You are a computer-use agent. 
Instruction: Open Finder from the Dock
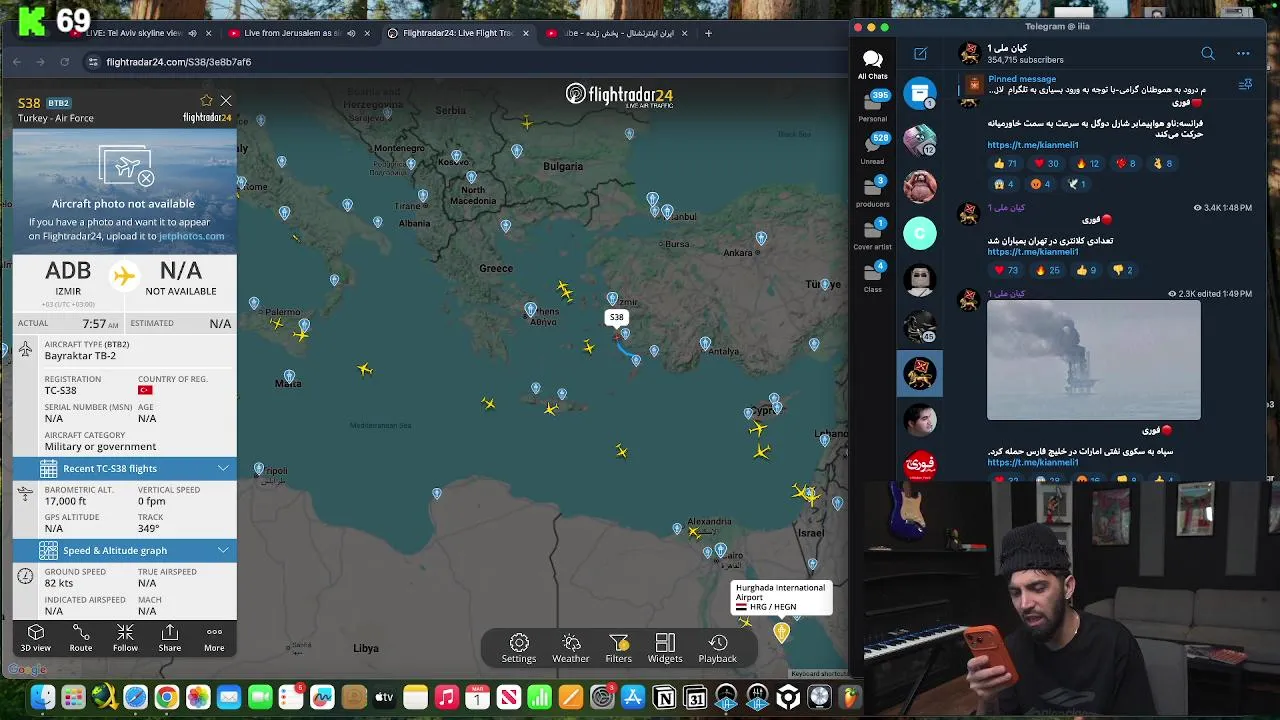click(42, 697)
